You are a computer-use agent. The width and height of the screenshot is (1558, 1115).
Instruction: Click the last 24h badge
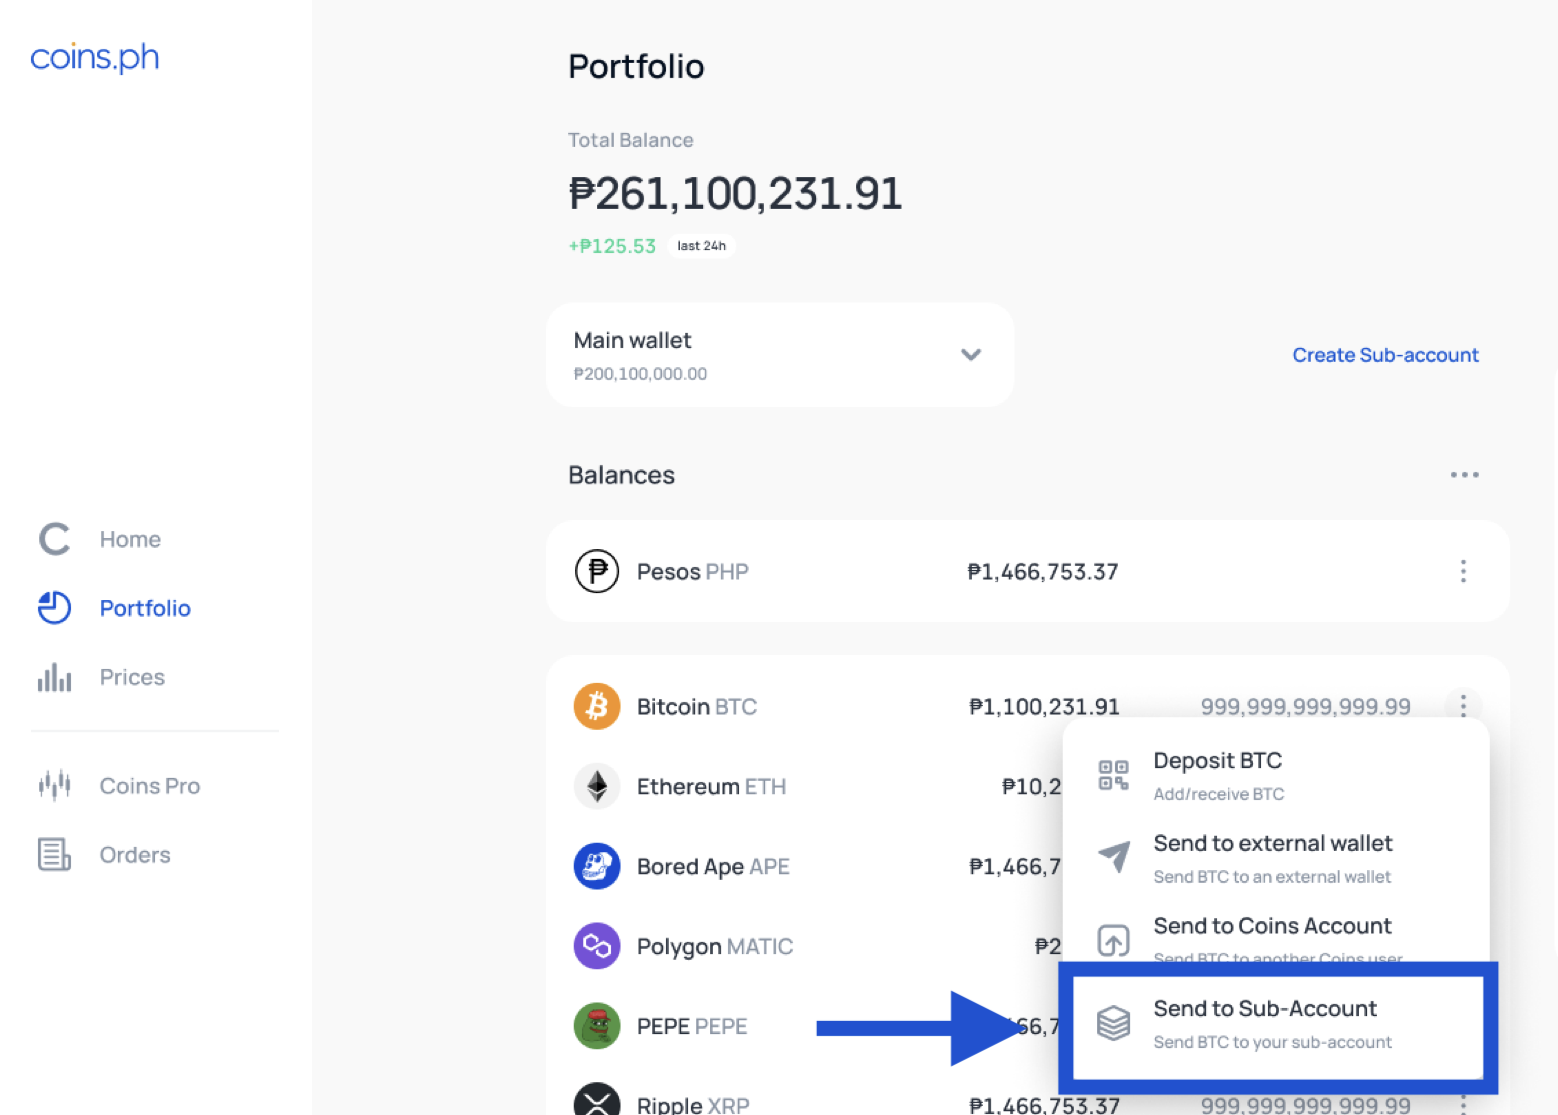click(x=701, y=246)
